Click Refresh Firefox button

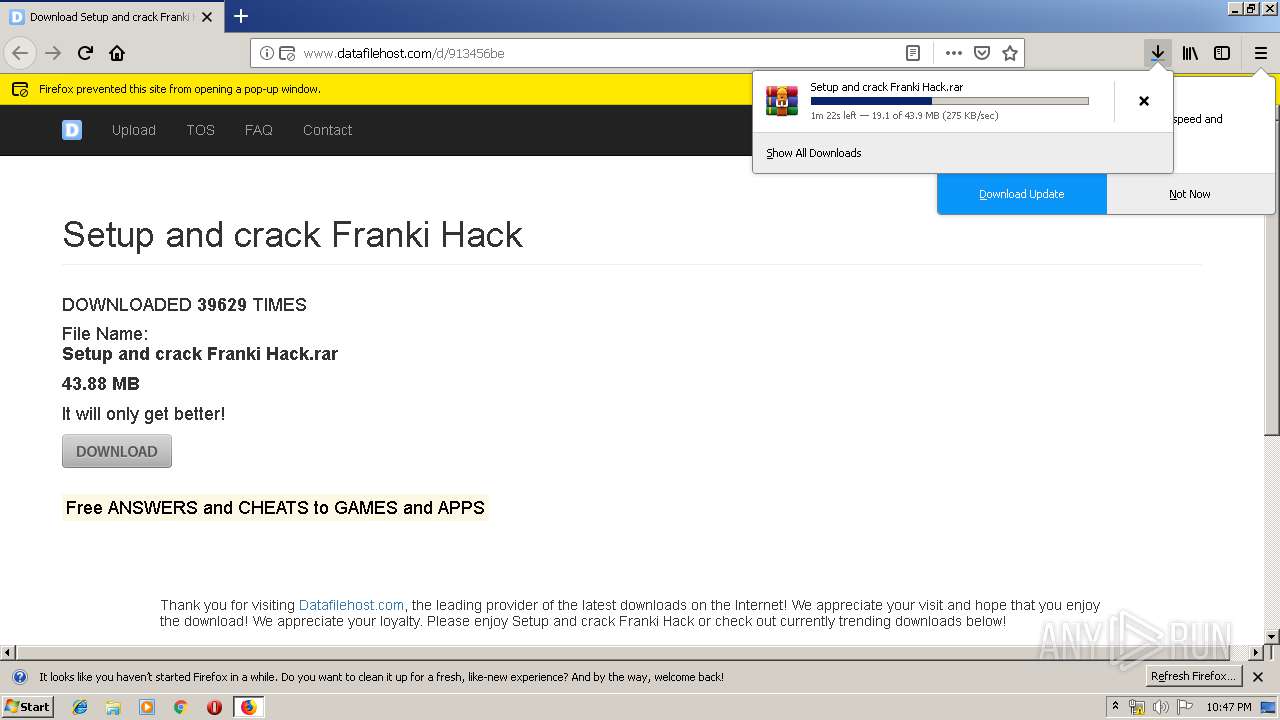[x=1193, y=677]
